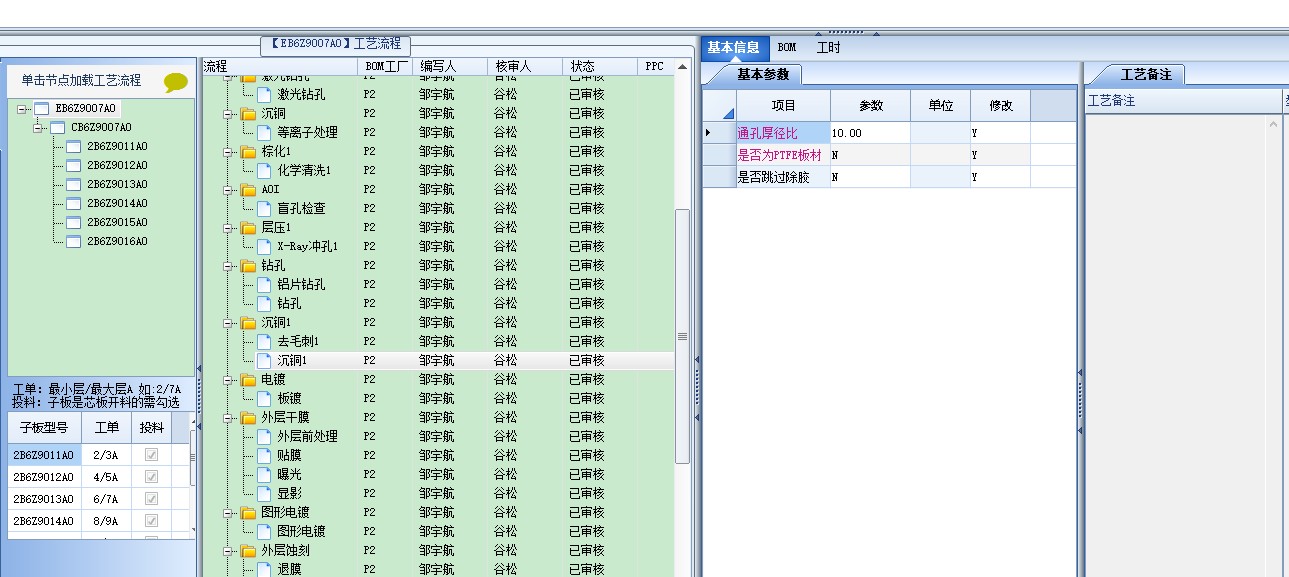Toggle 投料 checkbox for 2B6Z9013A0
The height and width of the screenshot is (577, 1289).
[151, 499]
